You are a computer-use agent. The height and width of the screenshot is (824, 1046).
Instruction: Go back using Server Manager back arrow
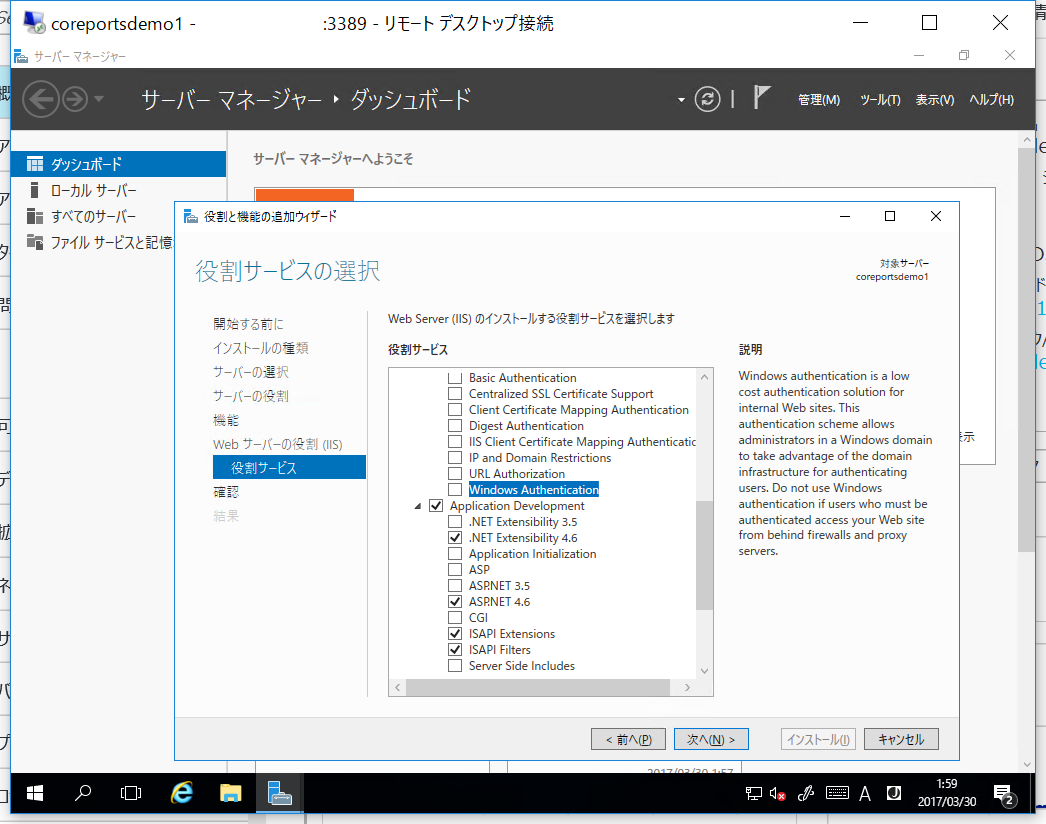[x=41, y=99]
